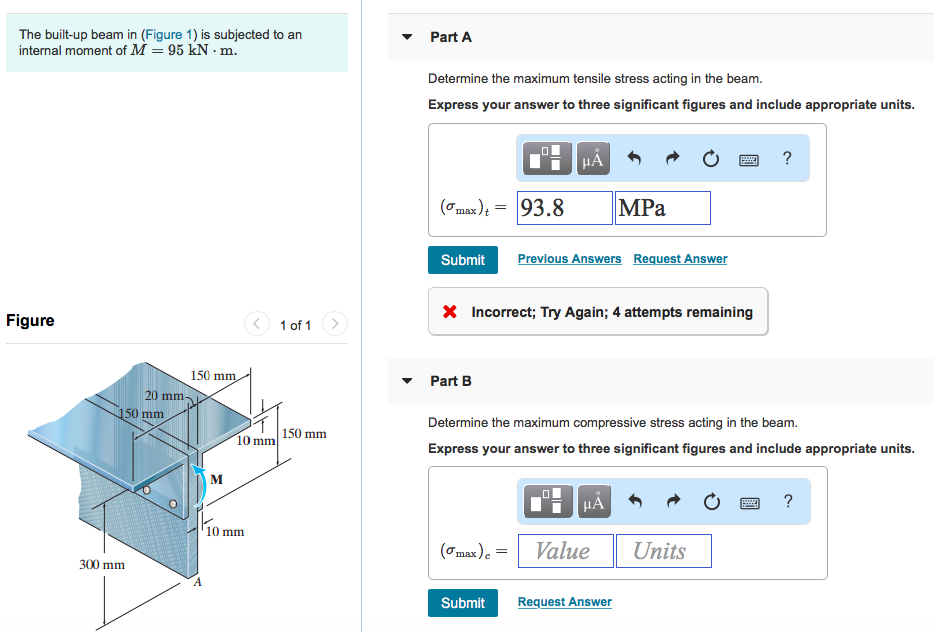Click the next figure arrow
The width and height of the screenshot is (934, 632).
tap(334, 323)
